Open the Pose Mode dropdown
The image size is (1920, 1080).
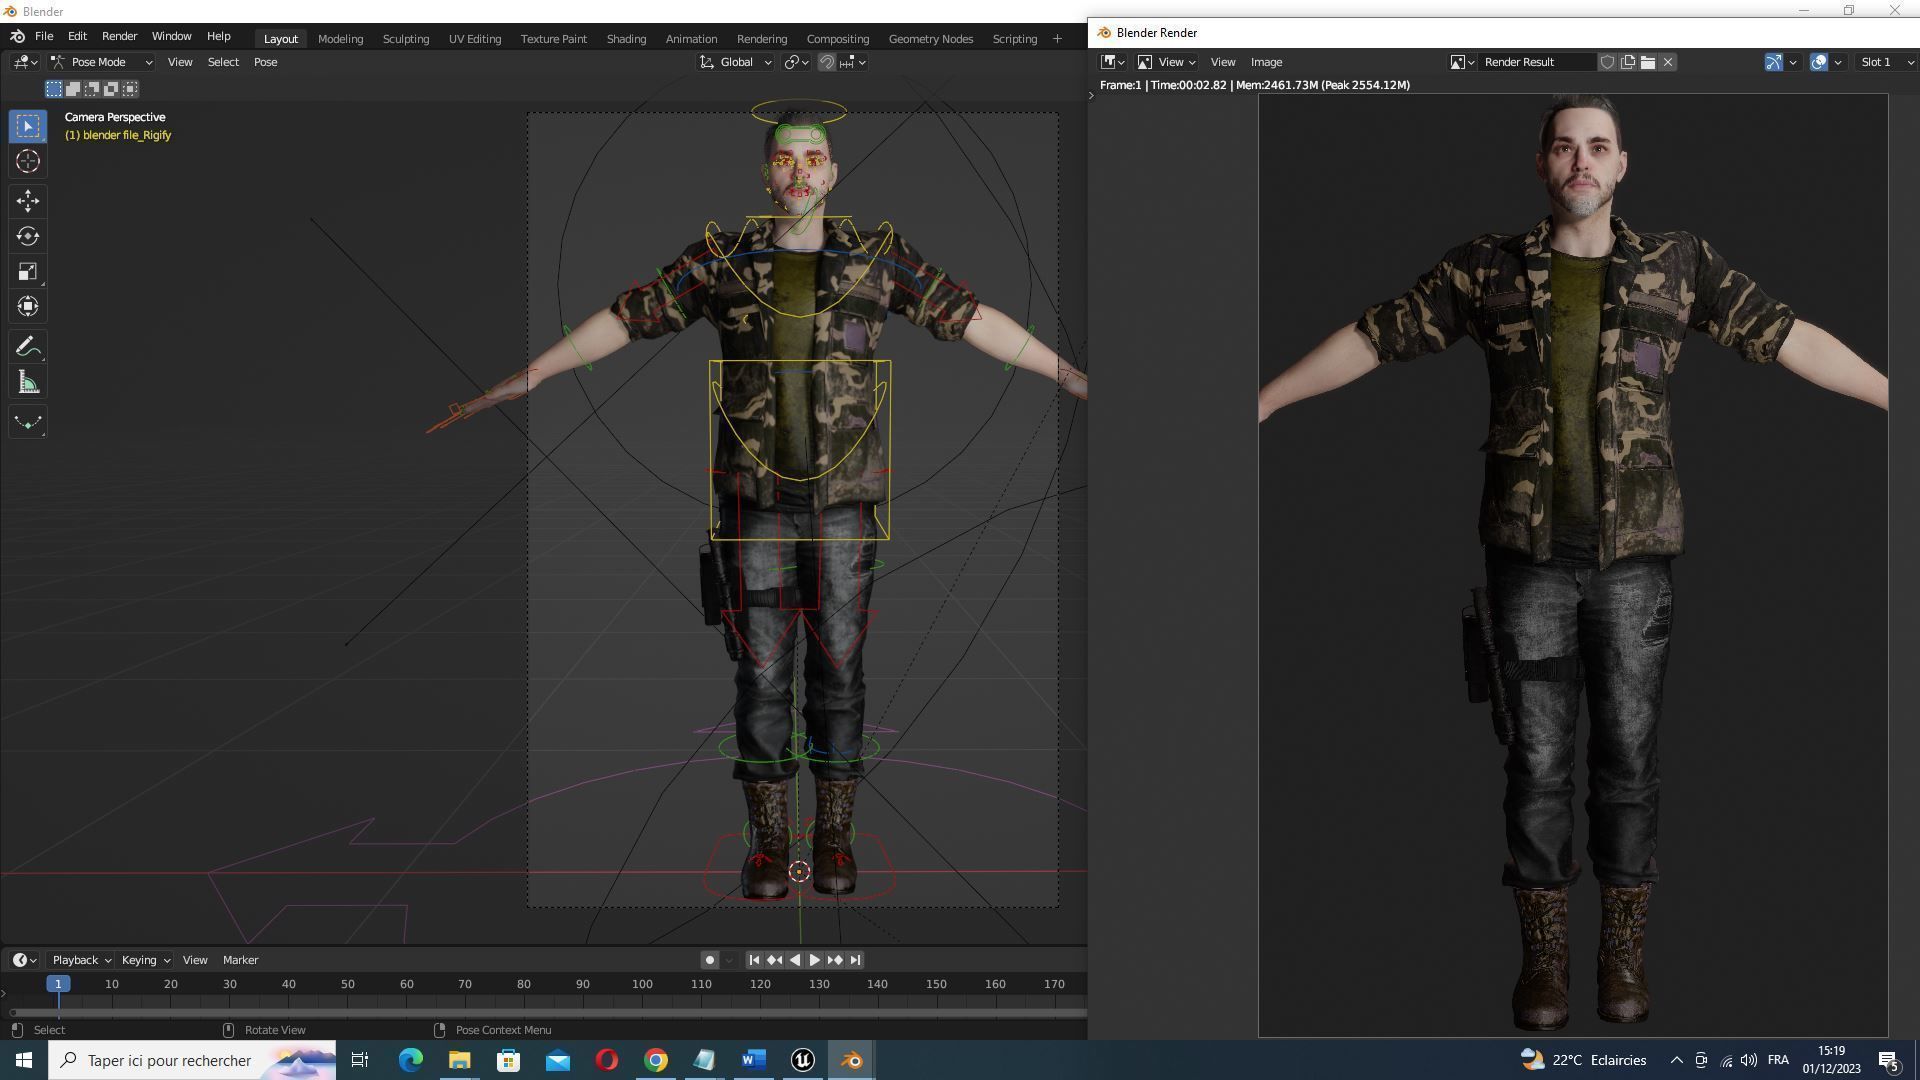[x=101, y=62]
